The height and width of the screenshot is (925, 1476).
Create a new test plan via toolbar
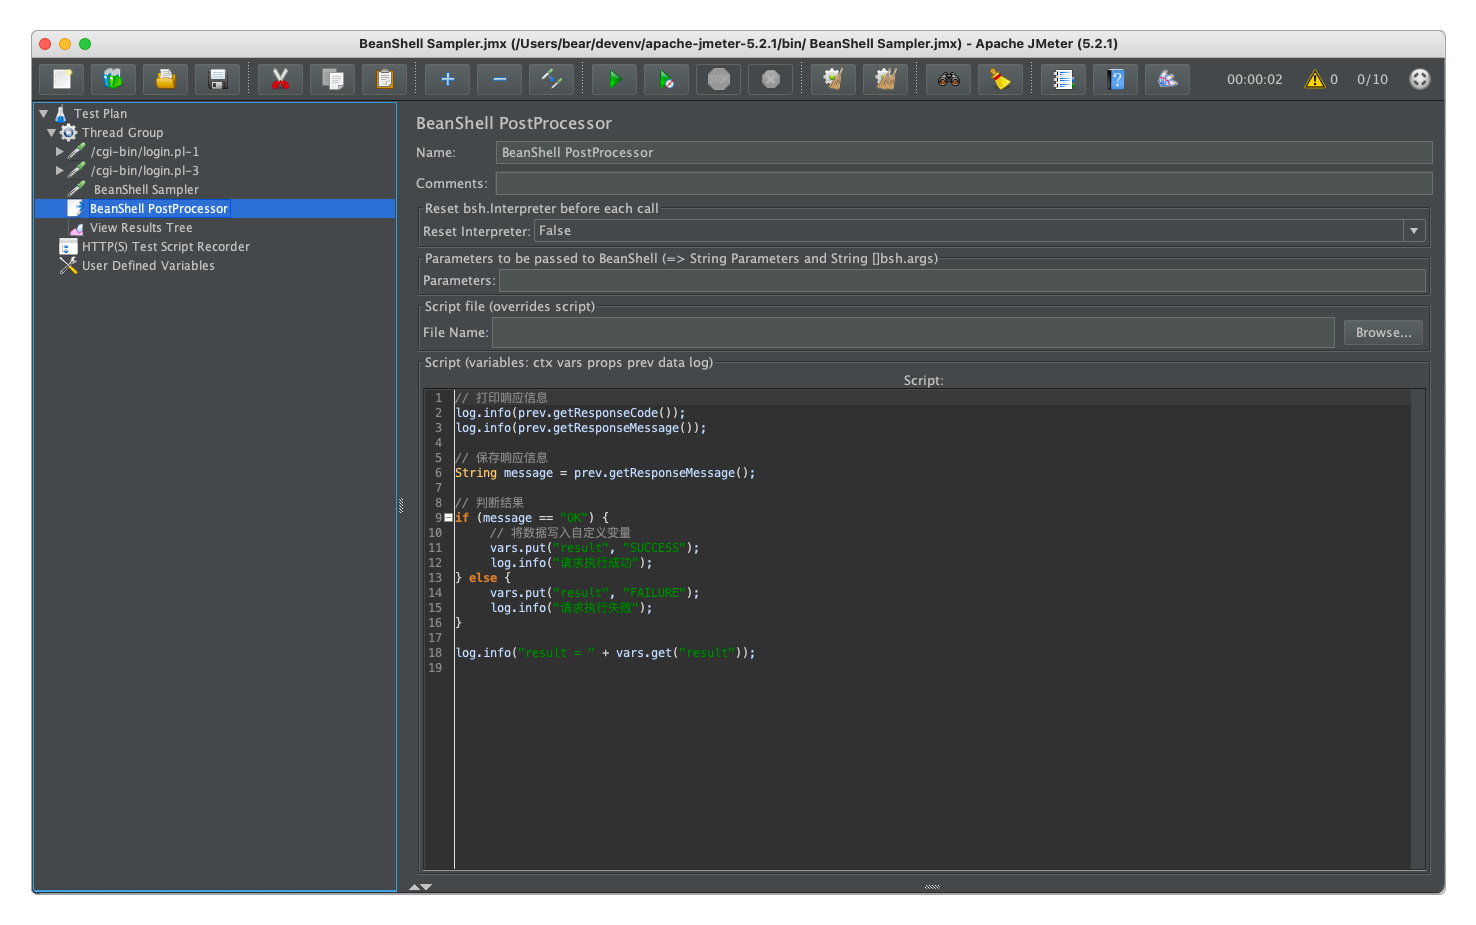tap(62, 79)
